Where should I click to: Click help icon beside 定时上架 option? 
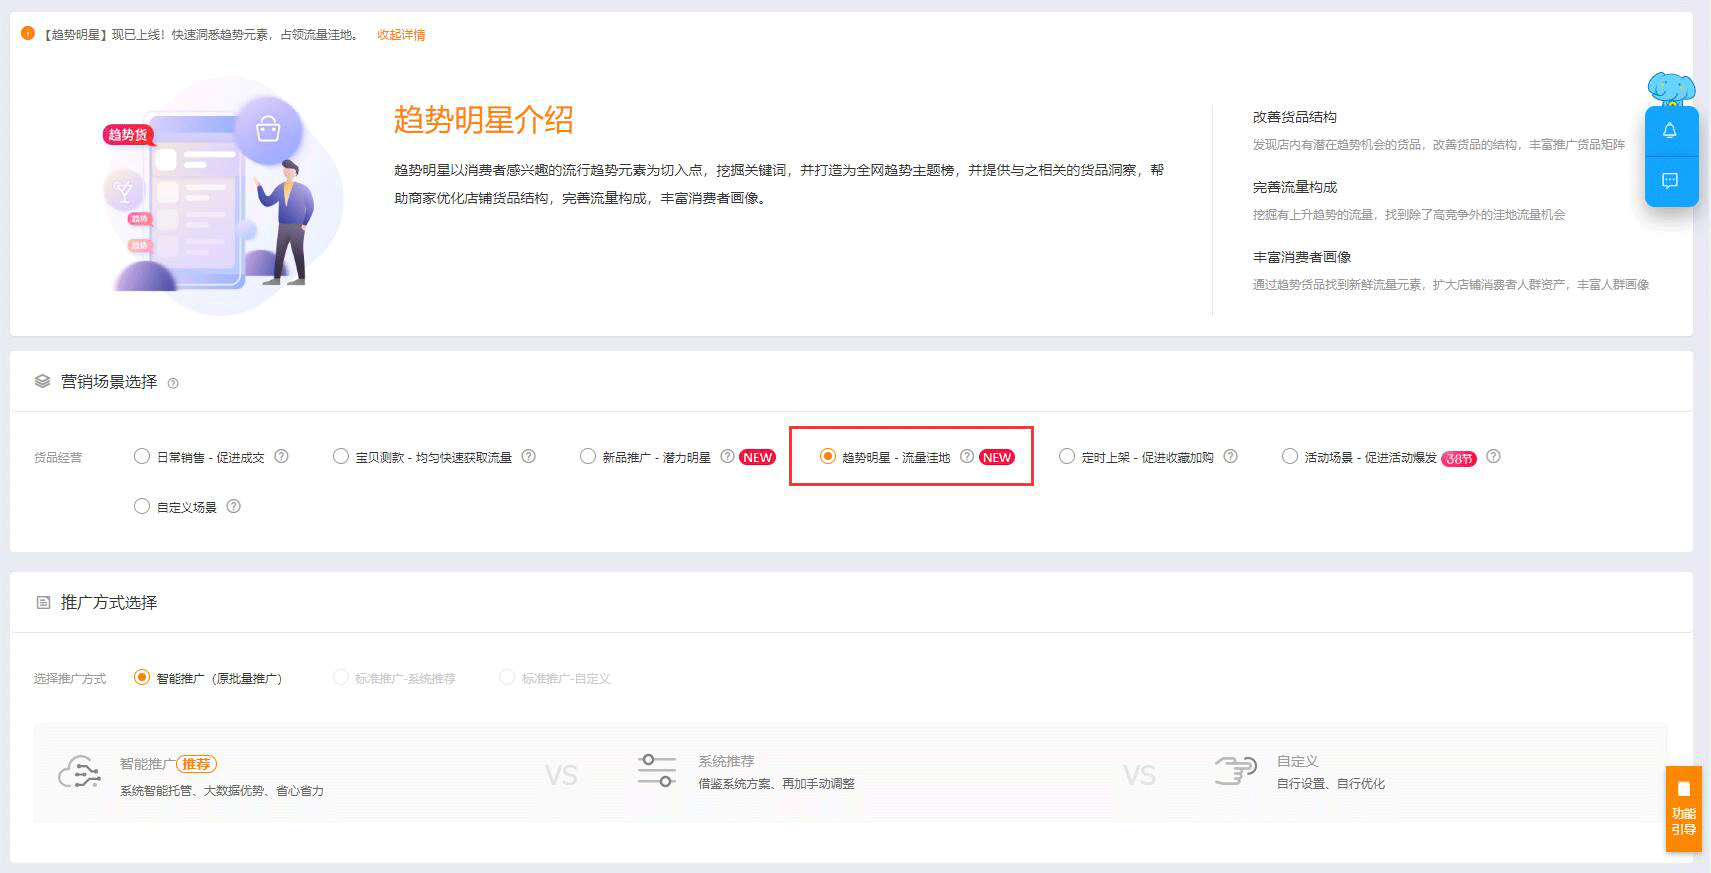[1231, 456]
